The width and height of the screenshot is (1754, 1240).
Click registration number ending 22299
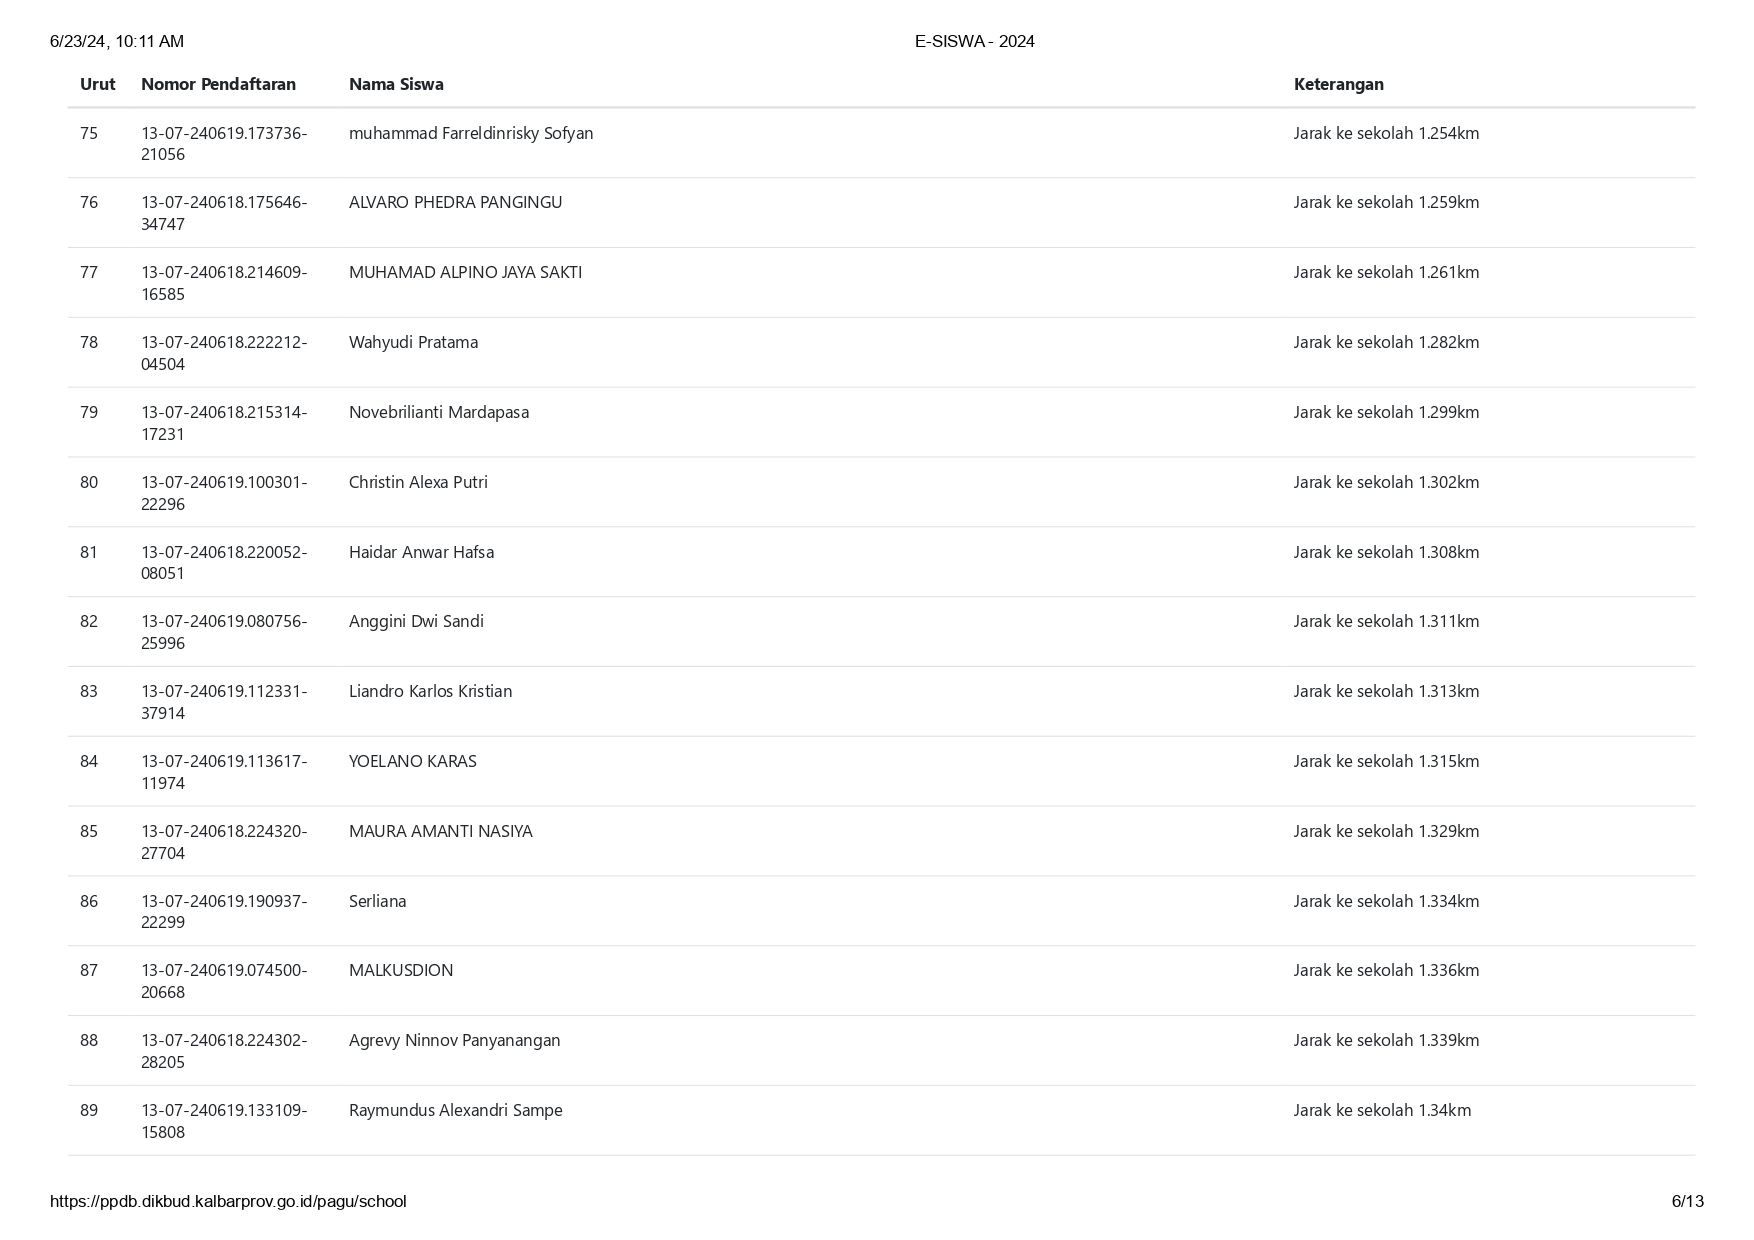tap(224, 911)
